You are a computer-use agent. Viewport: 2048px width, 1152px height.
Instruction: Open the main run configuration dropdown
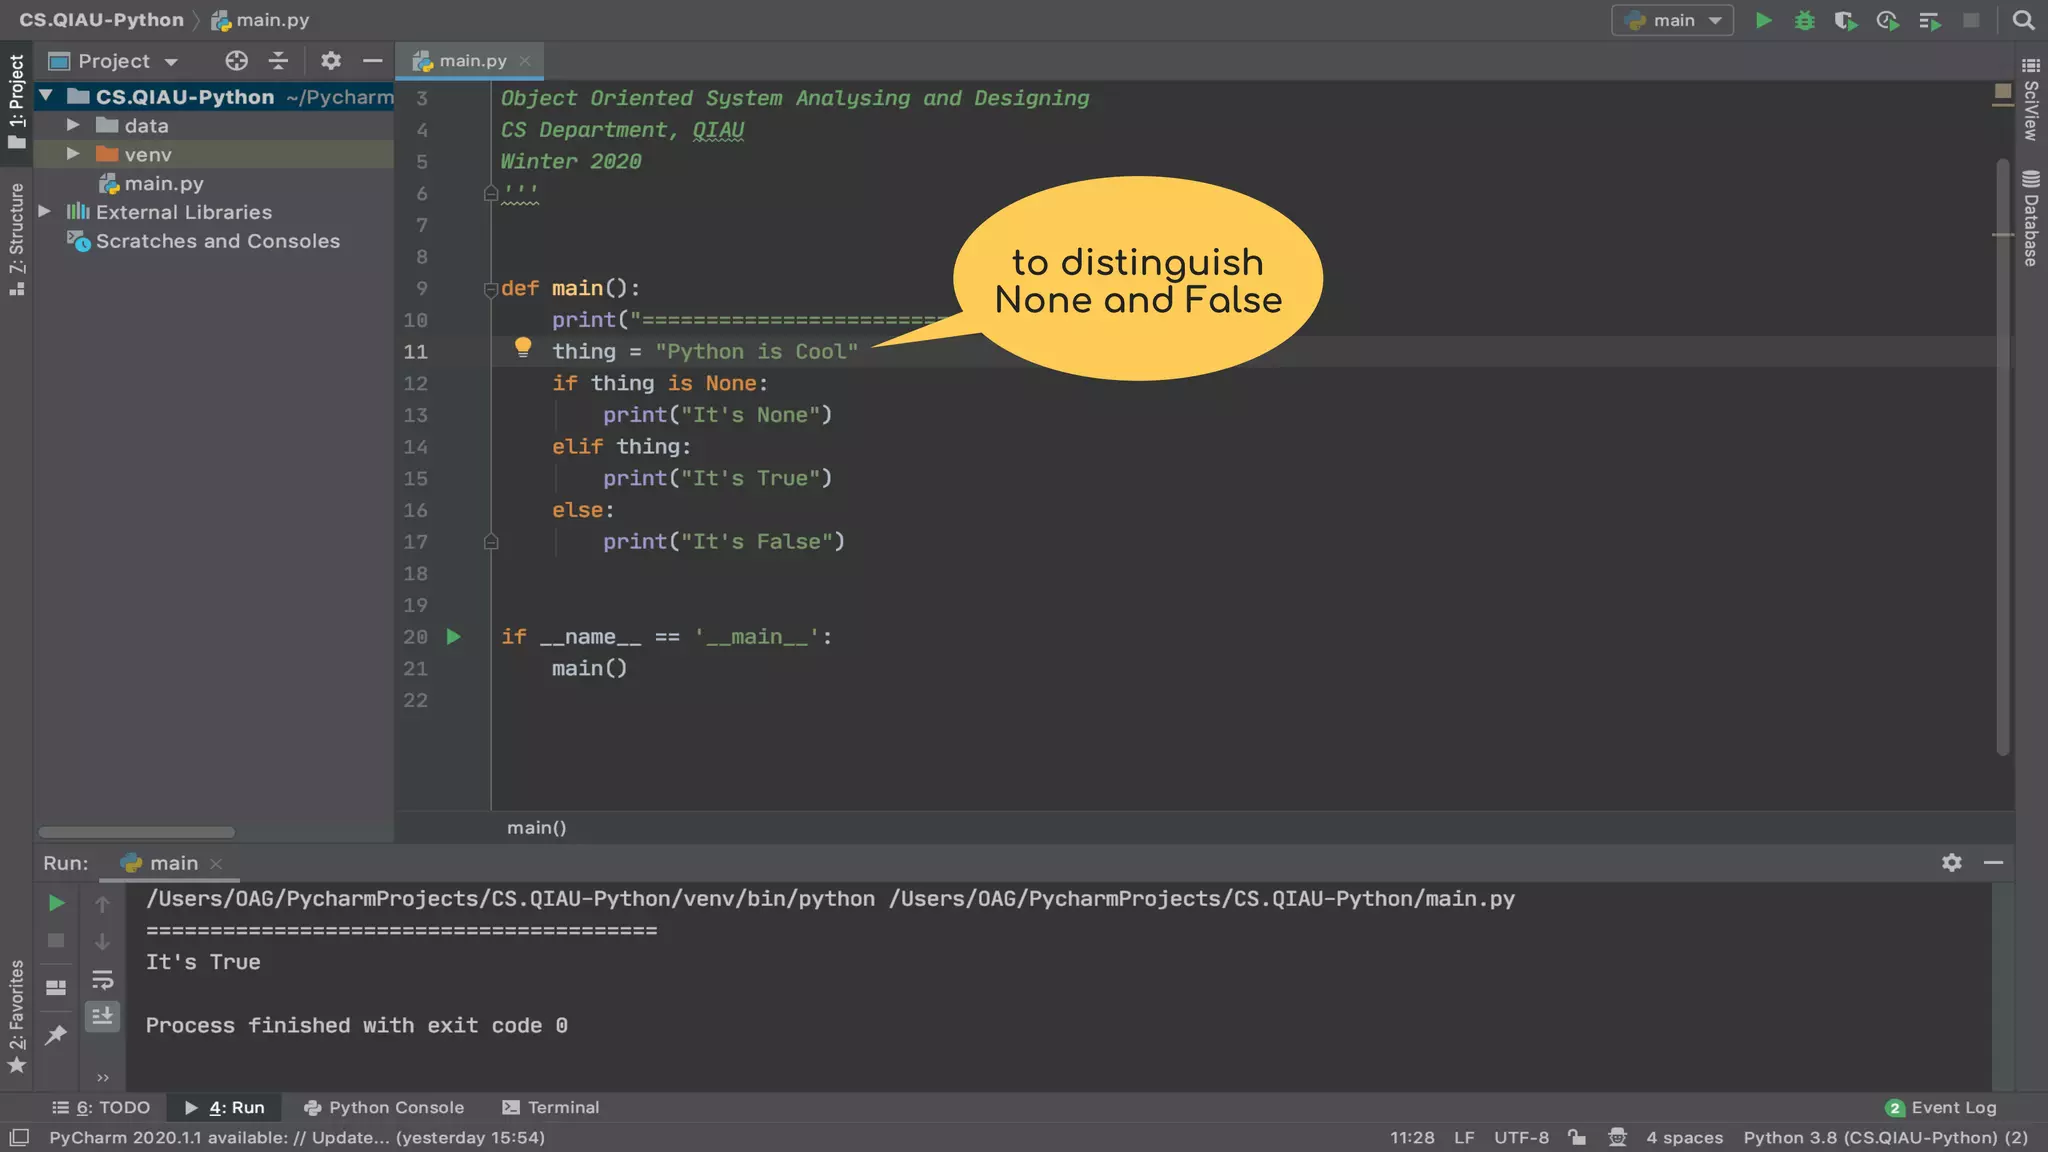[1672, 20]
